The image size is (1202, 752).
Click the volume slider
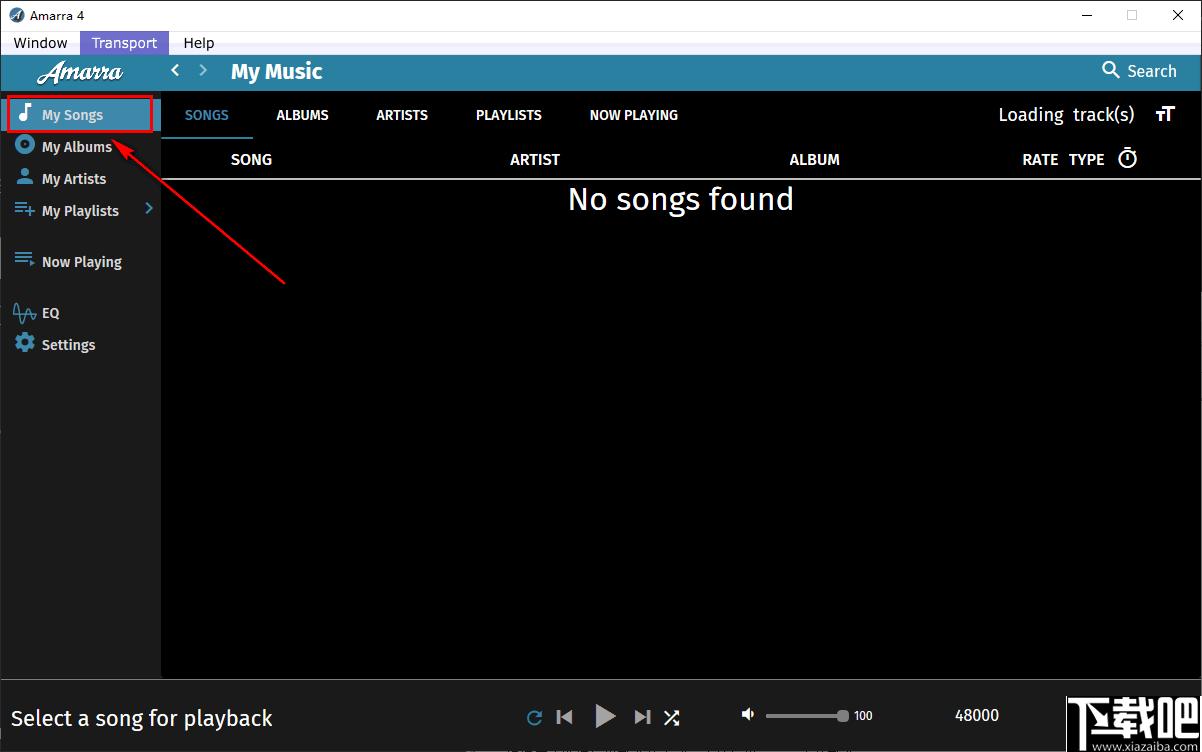(x=807, y=715)
